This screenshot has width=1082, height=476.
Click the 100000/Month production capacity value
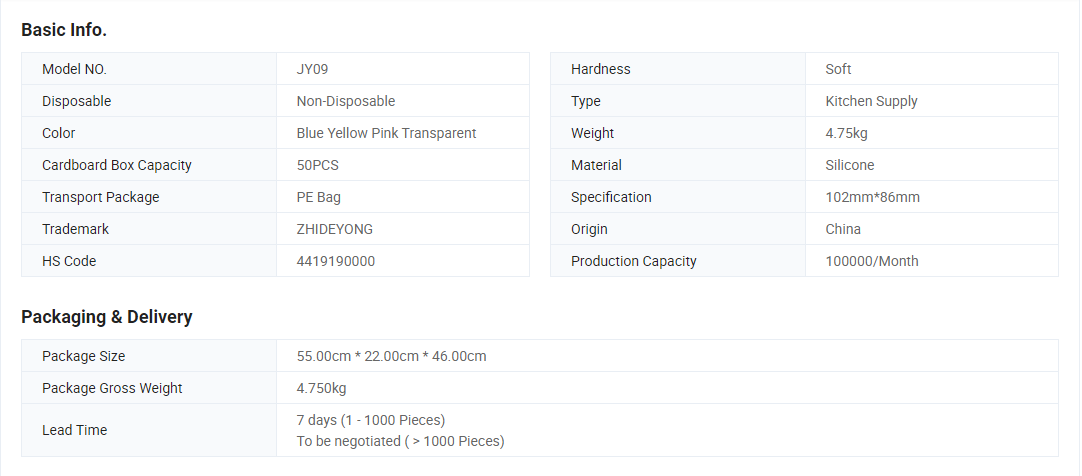pos(872,261)
